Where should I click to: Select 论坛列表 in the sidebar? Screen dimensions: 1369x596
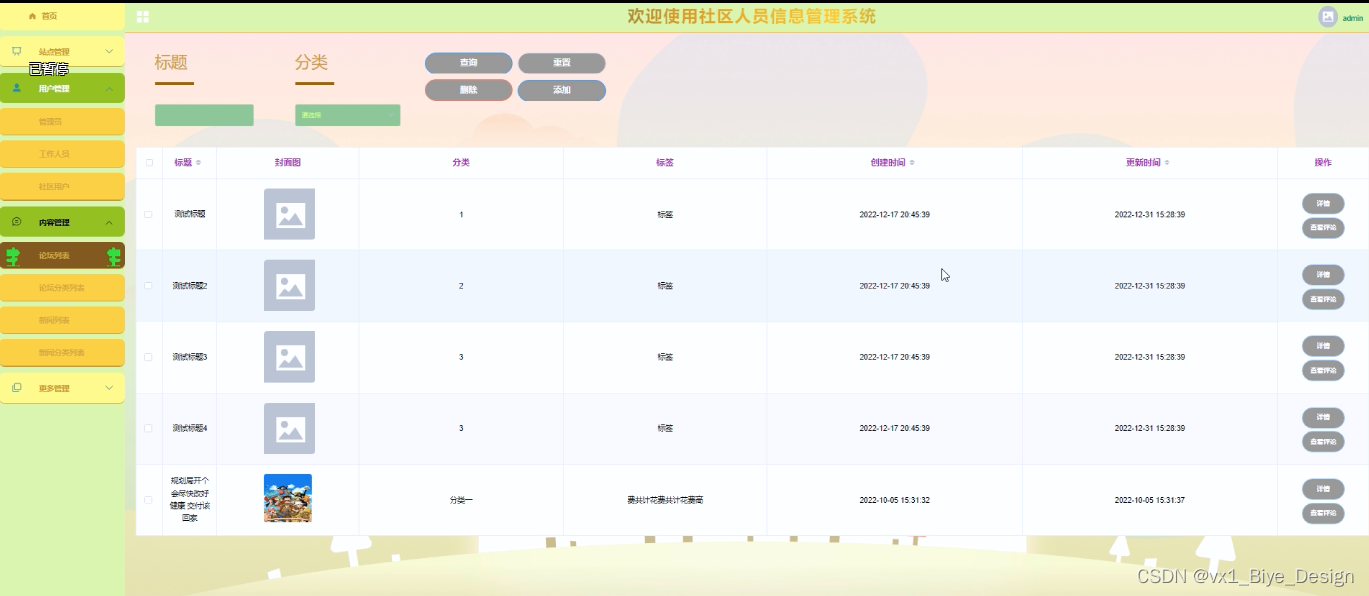62,255
